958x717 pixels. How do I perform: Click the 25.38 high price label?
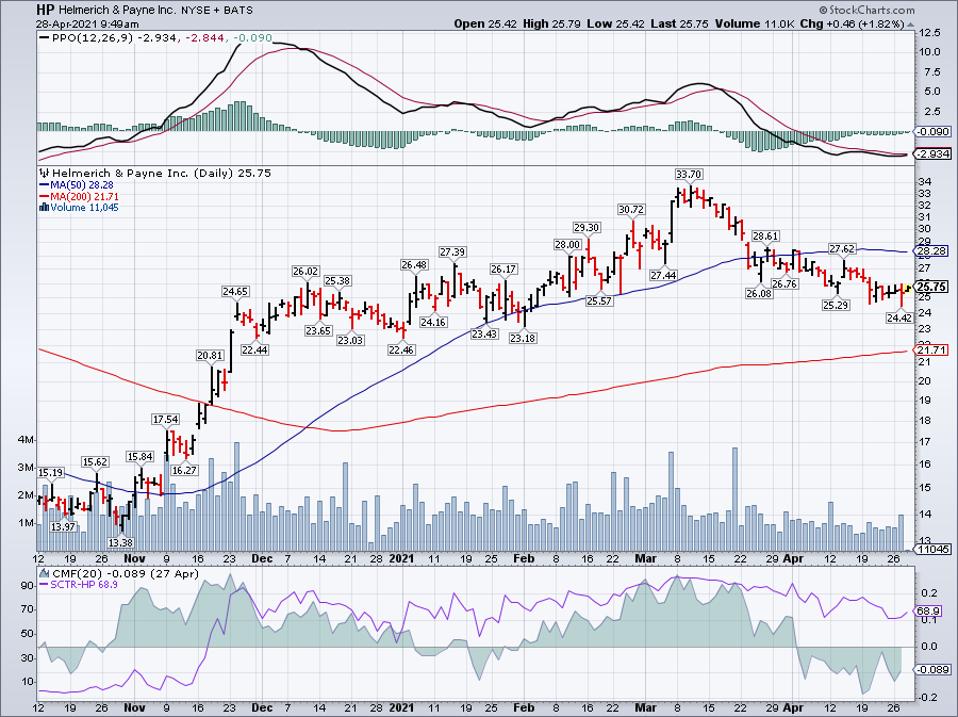coord(337,280)
